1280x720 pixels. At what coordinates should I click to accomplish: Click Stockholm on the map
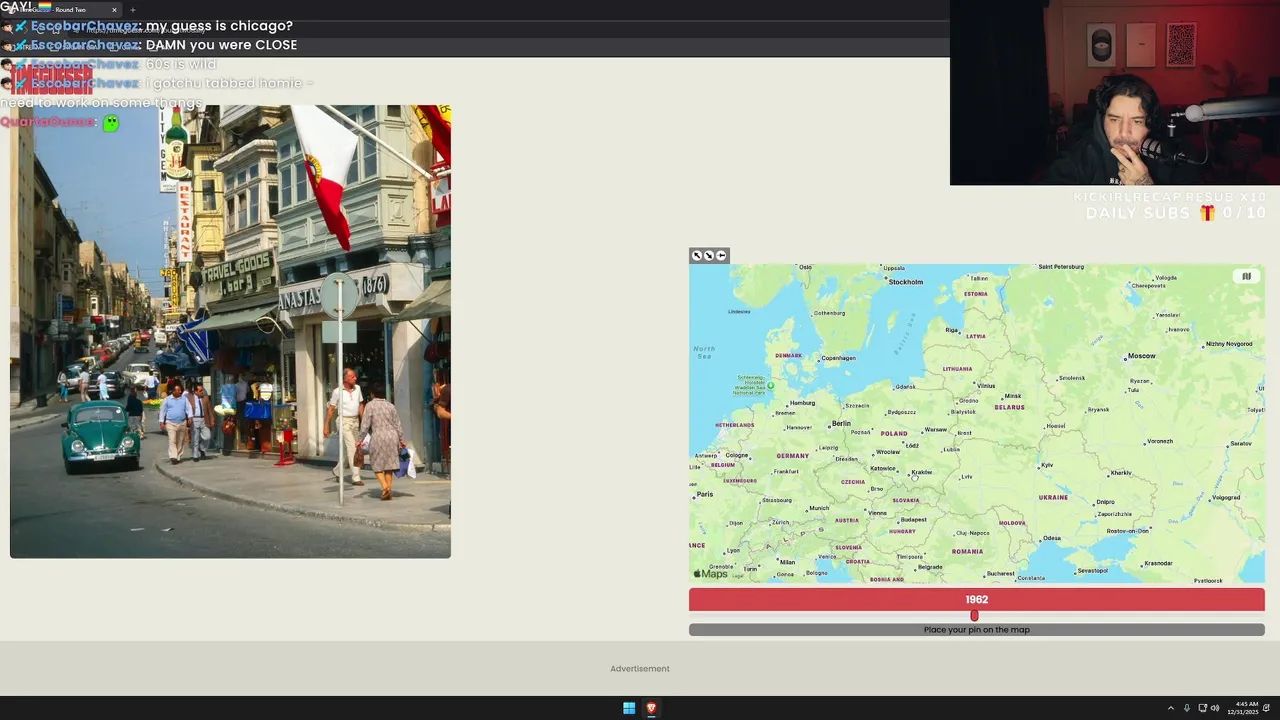coord(906,282)
